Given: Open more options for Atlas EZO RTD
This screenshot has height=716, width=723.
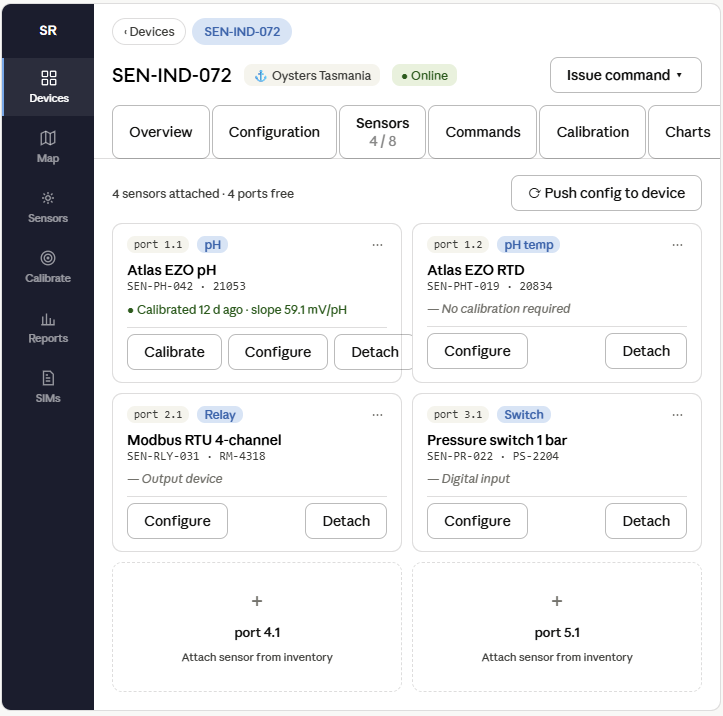Looking at the screenshot, I should (x=677, y=245).
